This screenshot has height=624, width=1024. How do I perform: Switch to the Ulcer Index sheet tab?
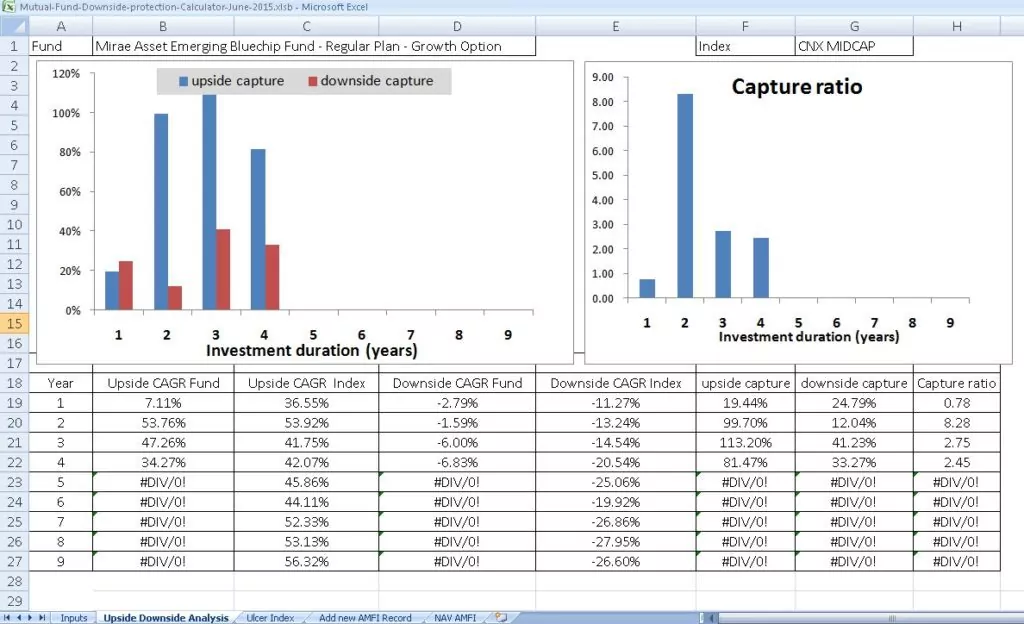270,617
